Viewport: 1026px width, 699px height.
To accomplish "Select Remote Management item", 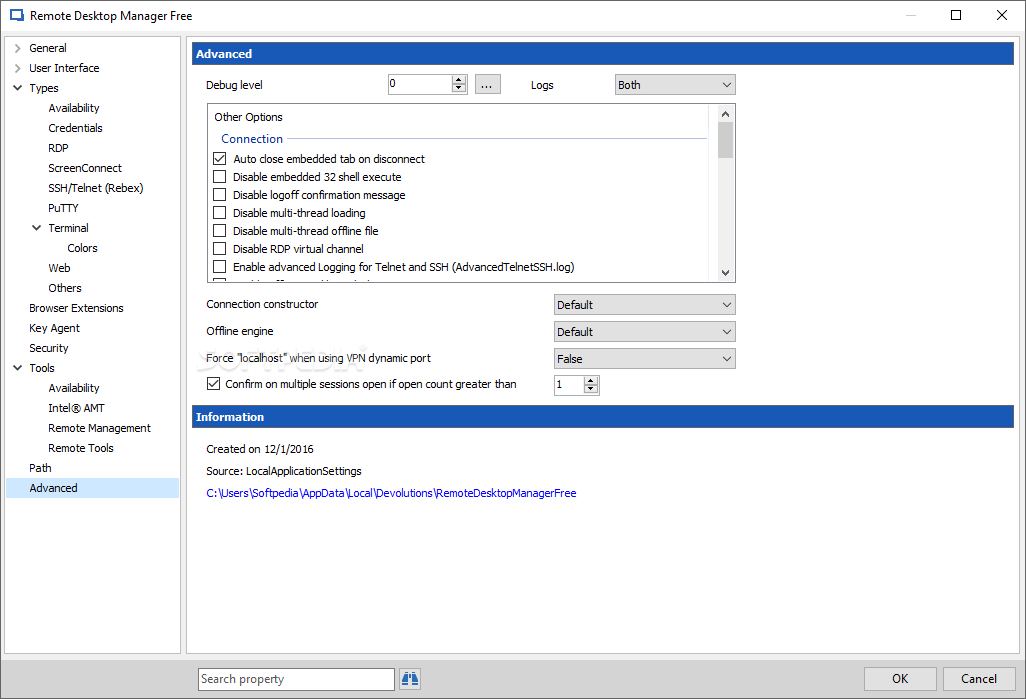I will 99,428.
